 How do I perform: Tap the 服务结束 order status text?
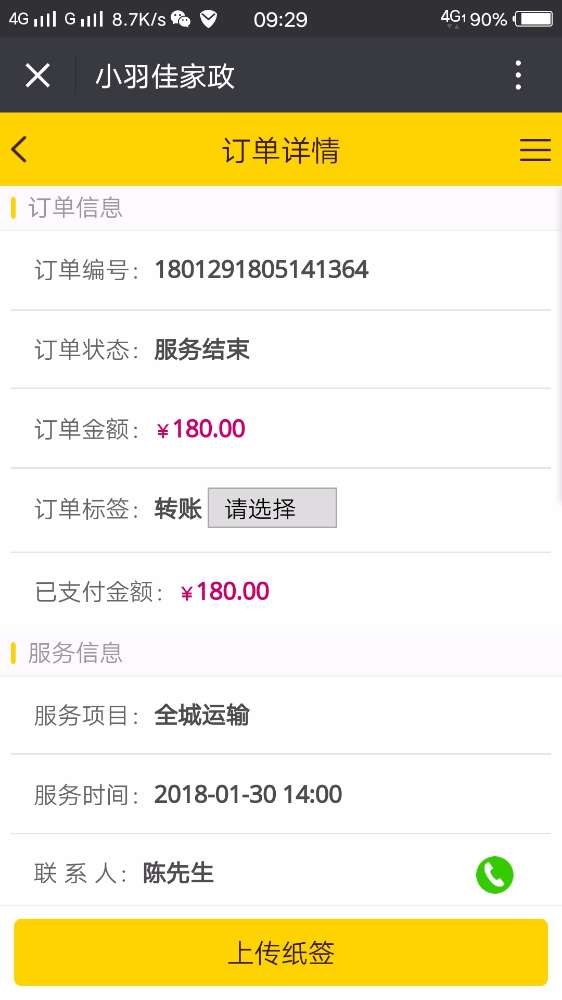[202, 349]
